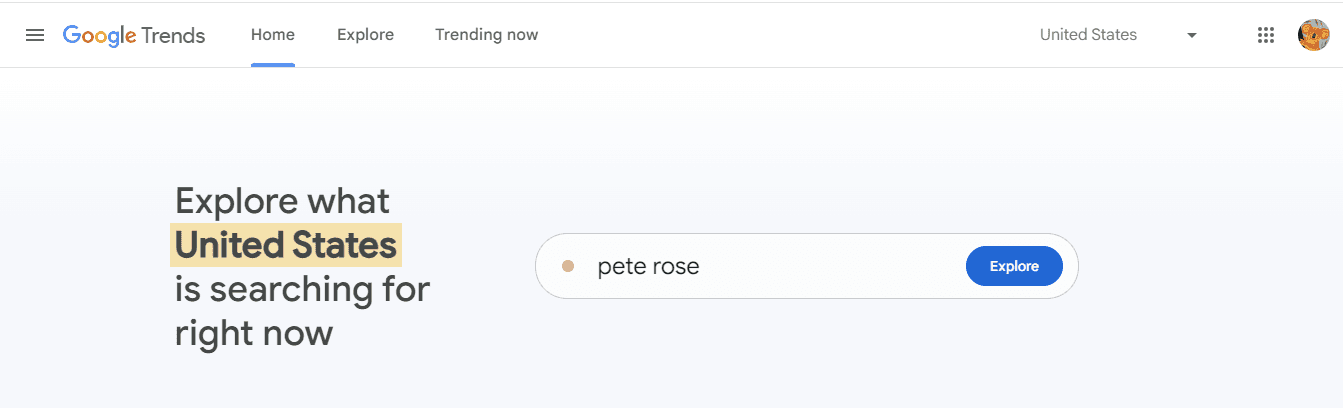The image size is (1343, 408).
Task: Click the word Trends in the logo
Action: [173, 36]
